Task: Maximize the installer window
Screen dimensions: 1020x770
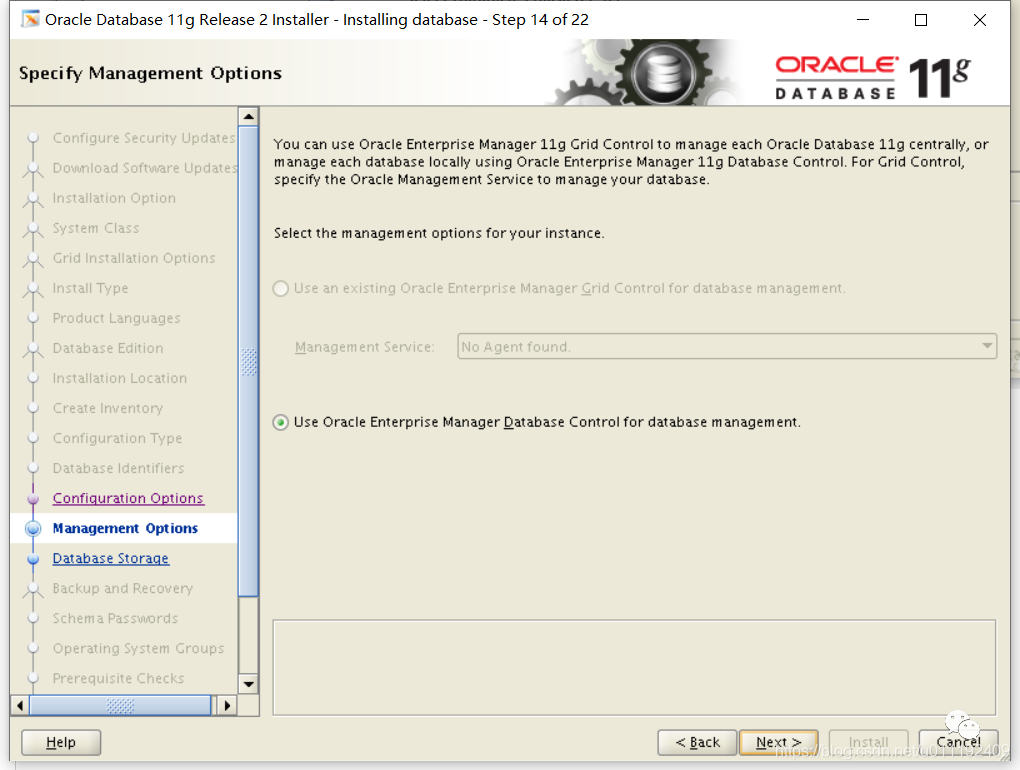Action: [x=921, y=20]
